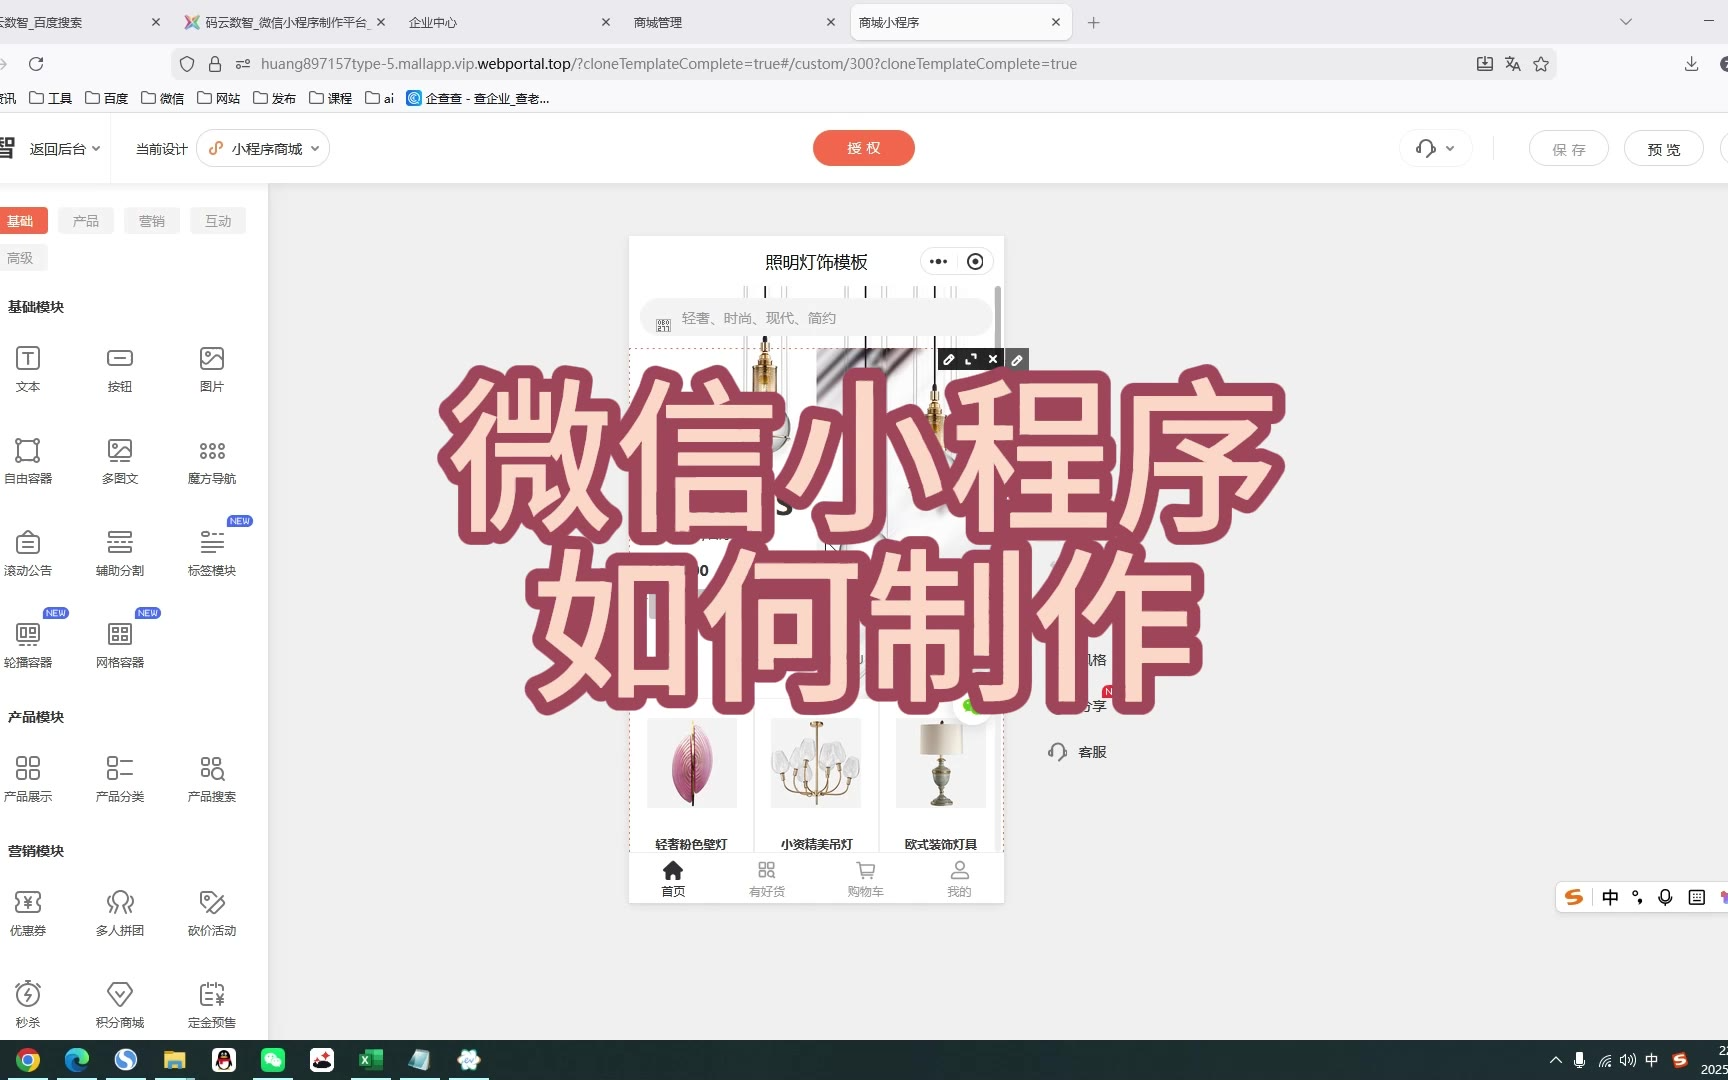Screen dimensions: 1728x1080
Task: Click the edit pencil on selected banner
Action: click(949, 359)
